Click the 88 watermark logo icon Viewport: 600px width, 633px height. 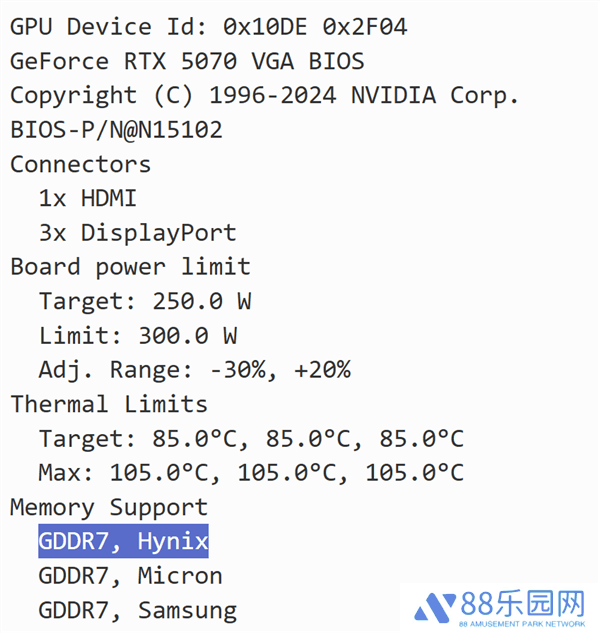click(x=436, y=606)
